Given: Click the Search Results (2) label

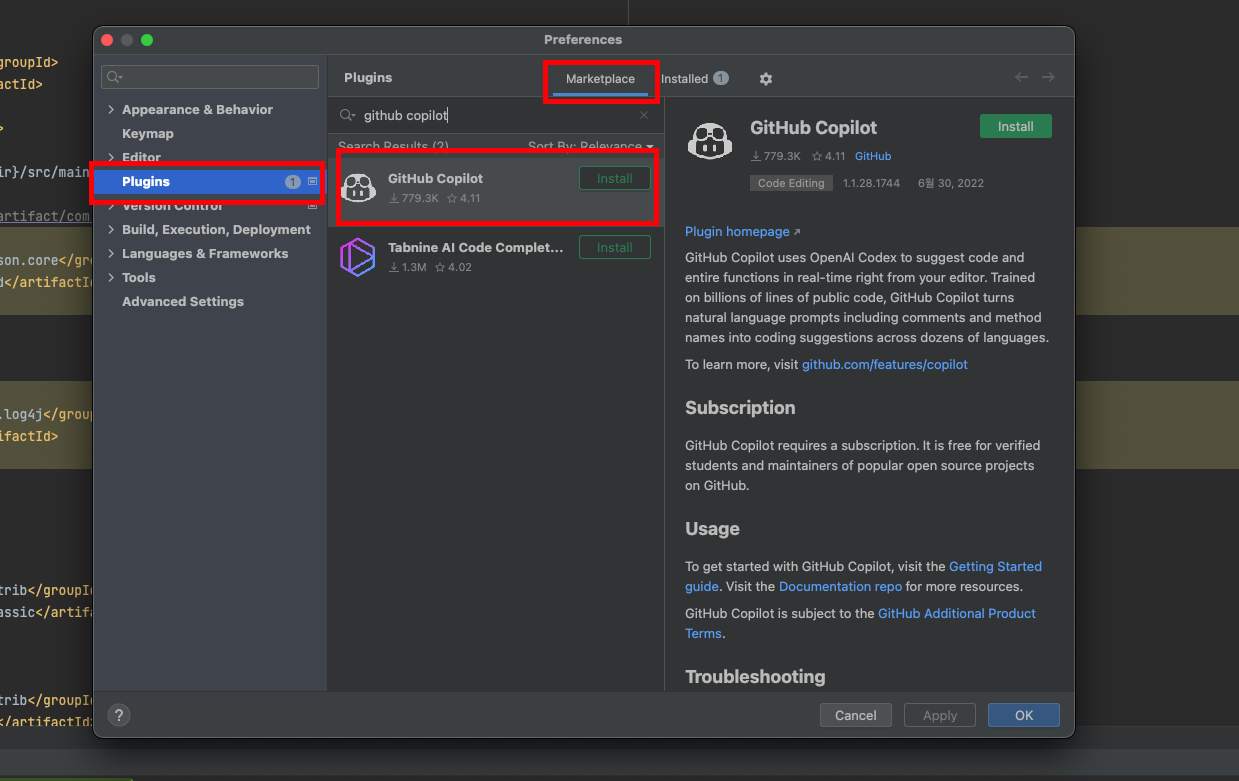Looking at the screenshot, I should coord(393,147).
